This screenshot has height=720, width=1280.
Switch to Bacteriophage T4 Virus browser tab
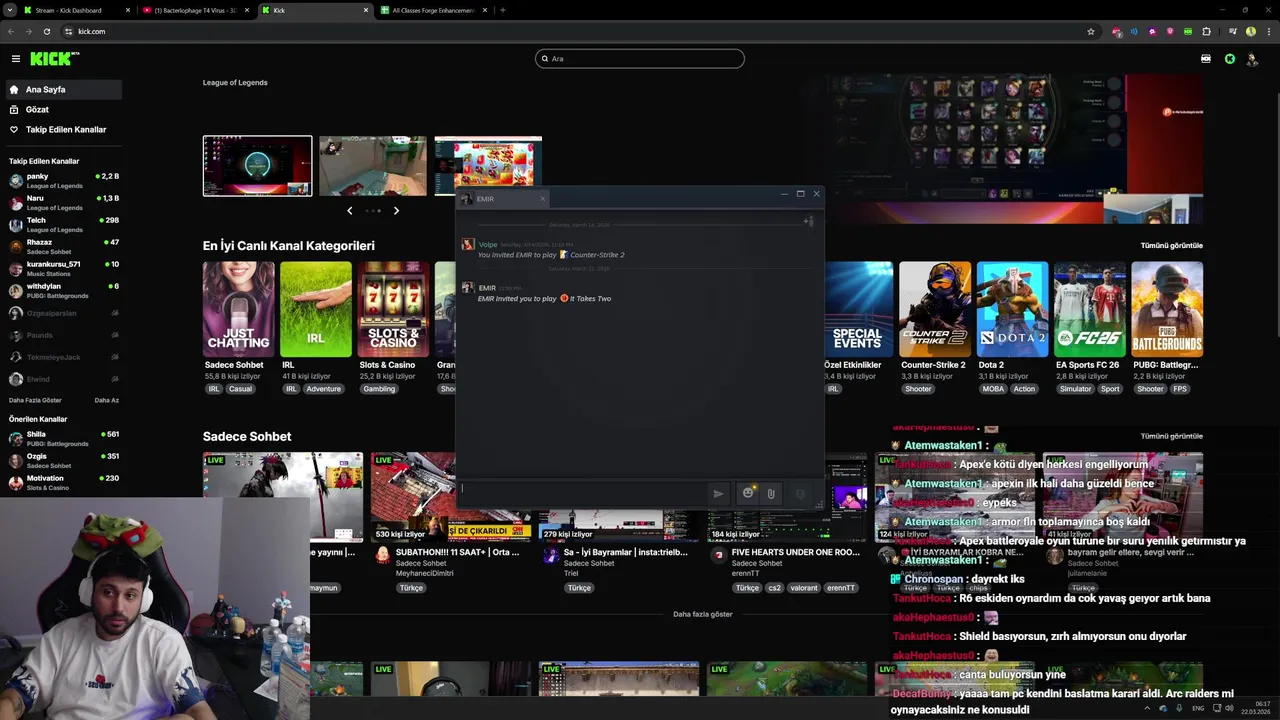(x=196, y=10)
